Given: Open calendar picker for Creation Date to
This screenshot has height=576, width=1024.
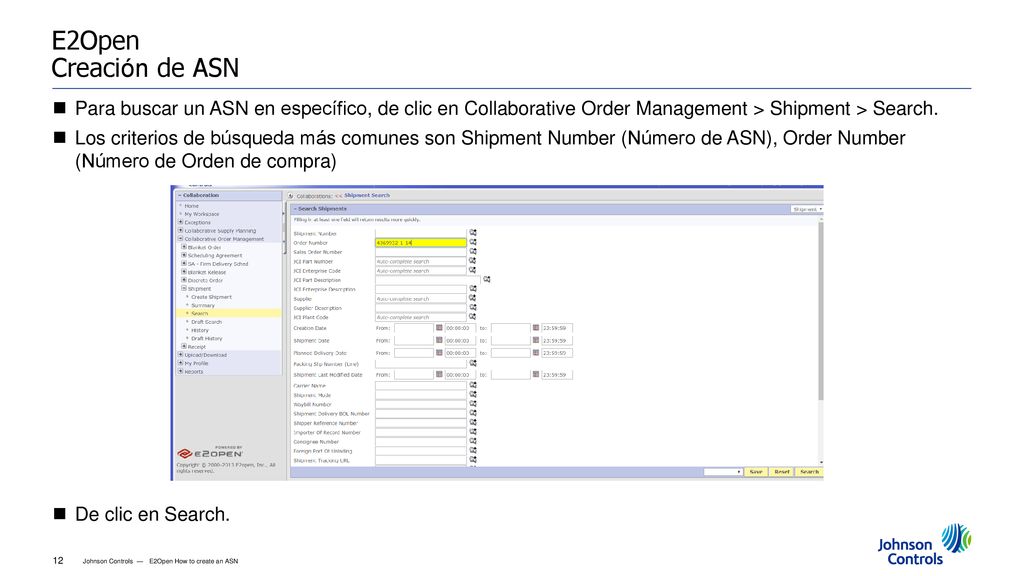Looking at the screenshot, I should (536, 328).
